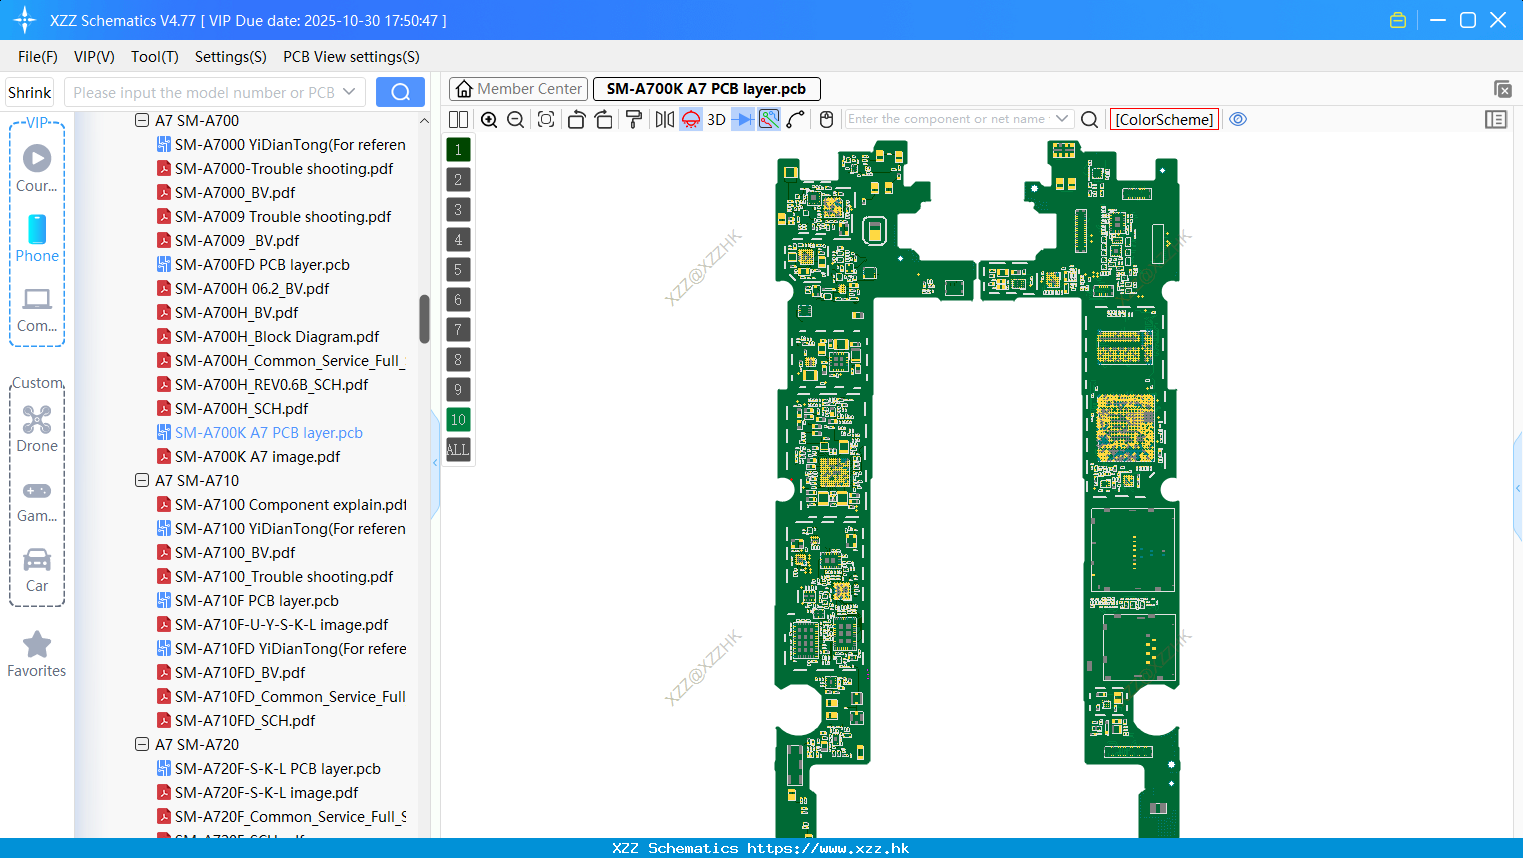This screenshot has width=1523, height=858.
Task: Select the Drone sidebar category
Action: coord(37,428)
